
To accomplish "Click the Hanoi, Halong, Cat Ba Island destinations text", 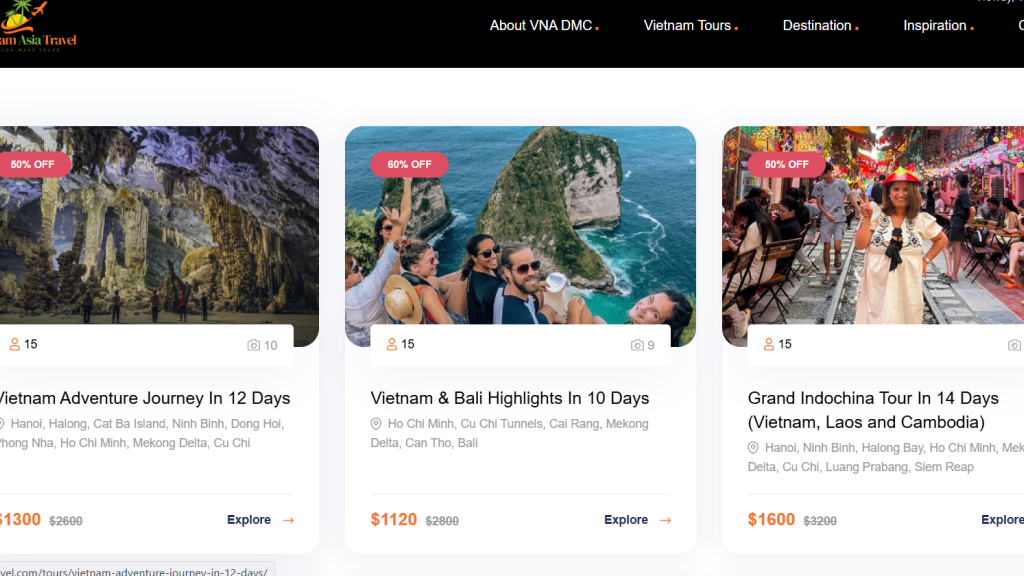I will click(x=142, y=433).
